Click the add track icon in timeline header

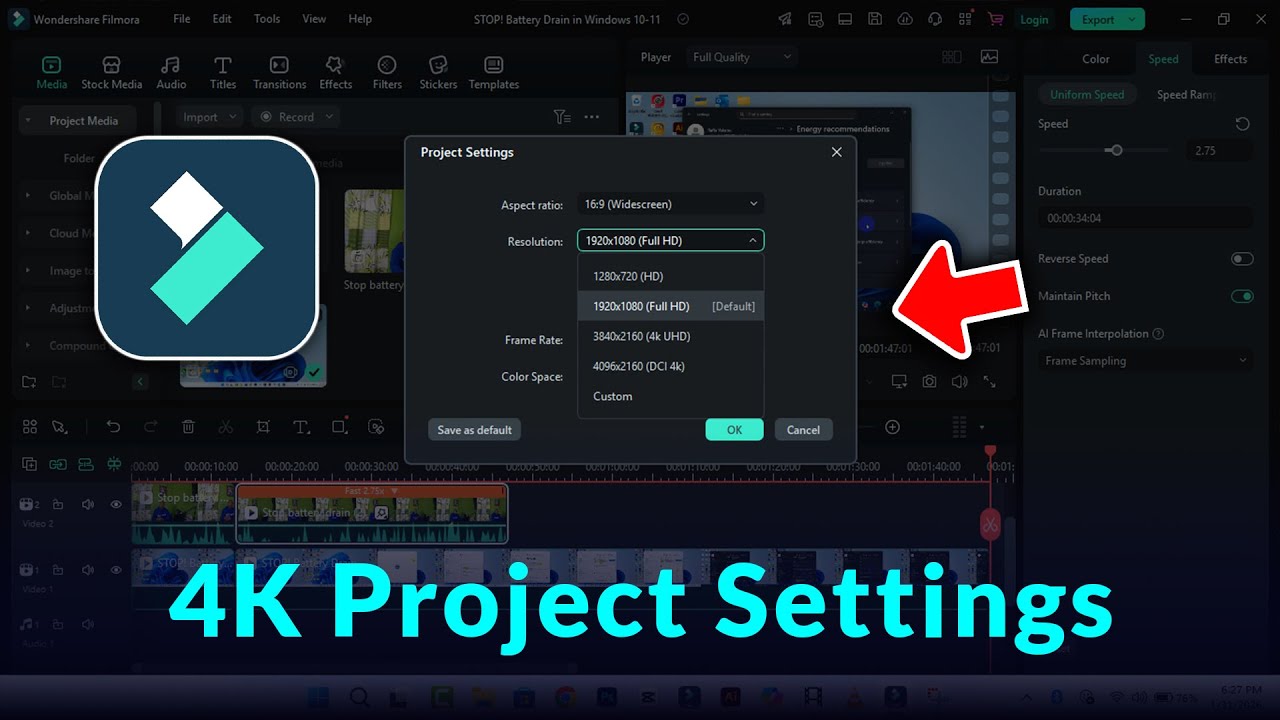(29, 464)
